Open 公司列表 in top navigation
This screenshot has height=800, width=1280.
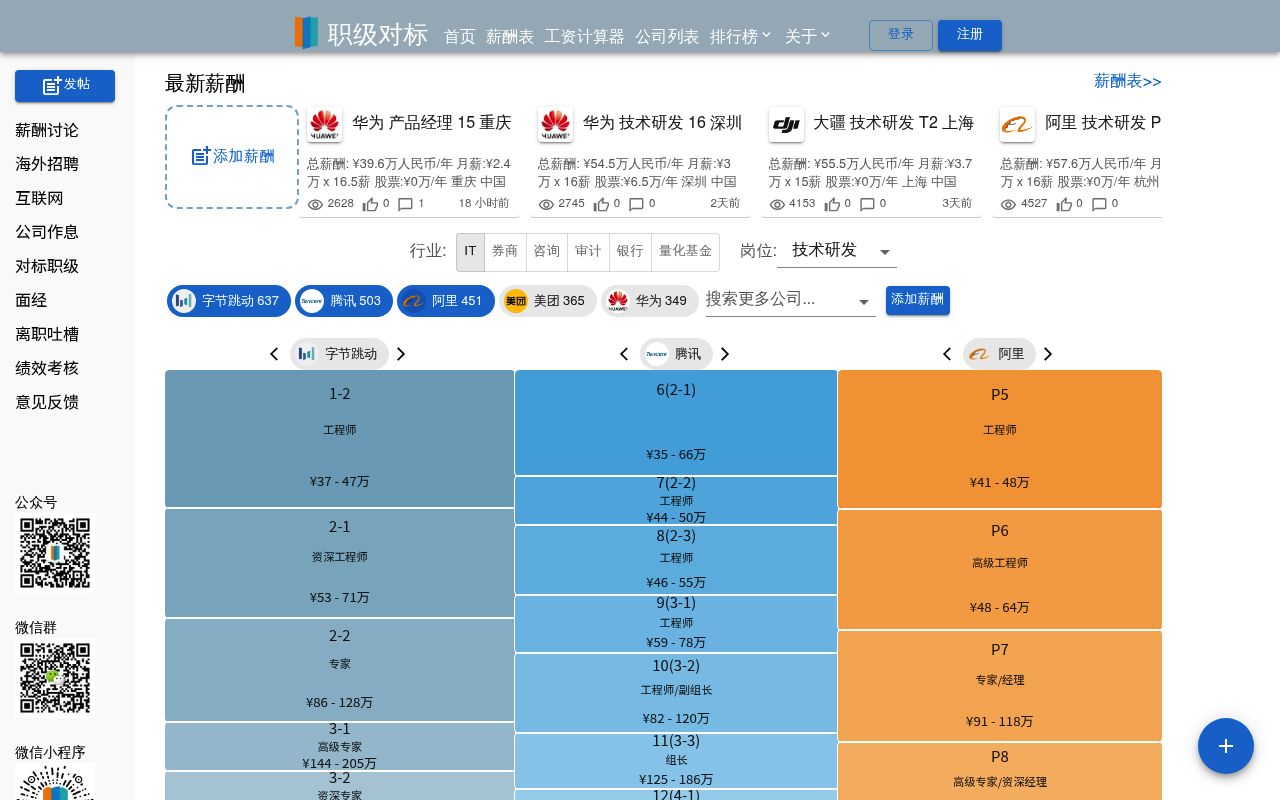[x=667, y=36]
